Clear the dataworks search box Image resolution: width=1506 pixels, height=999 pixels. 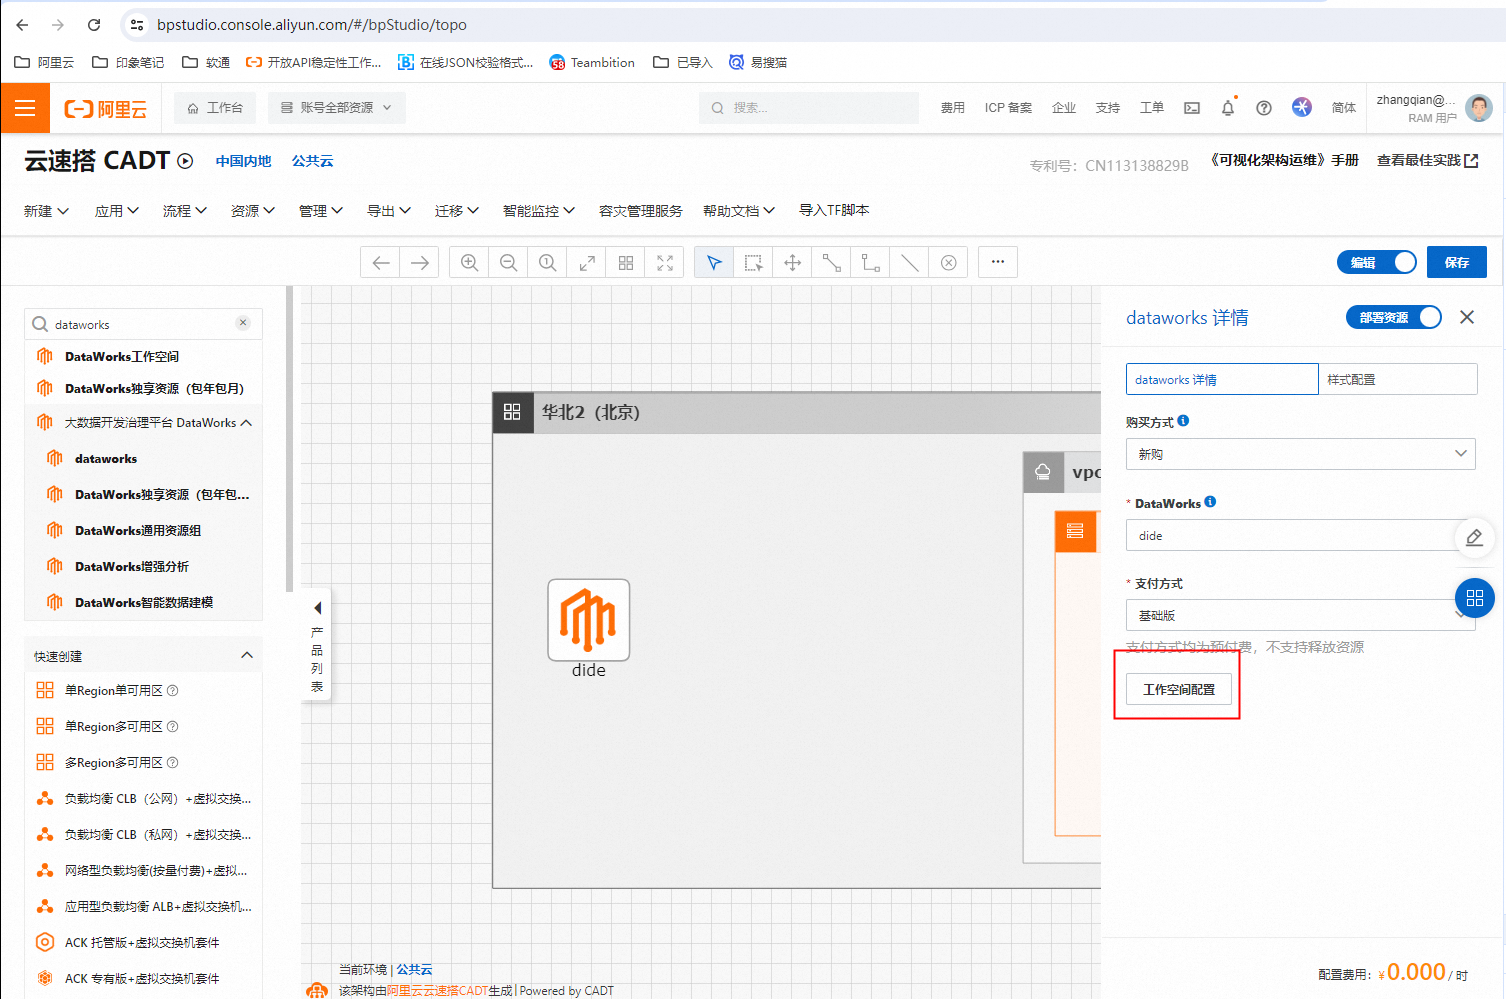(243, 323)
